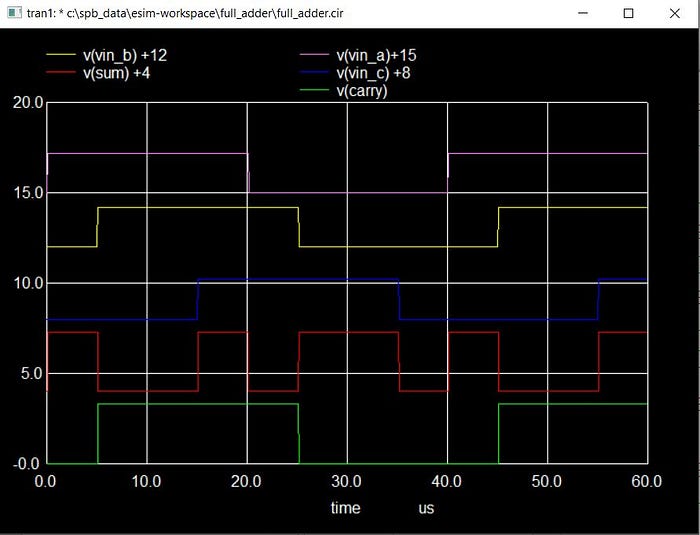Click the 0.0 x-axis time label
The image size is (700, 535).
(46, 481)
